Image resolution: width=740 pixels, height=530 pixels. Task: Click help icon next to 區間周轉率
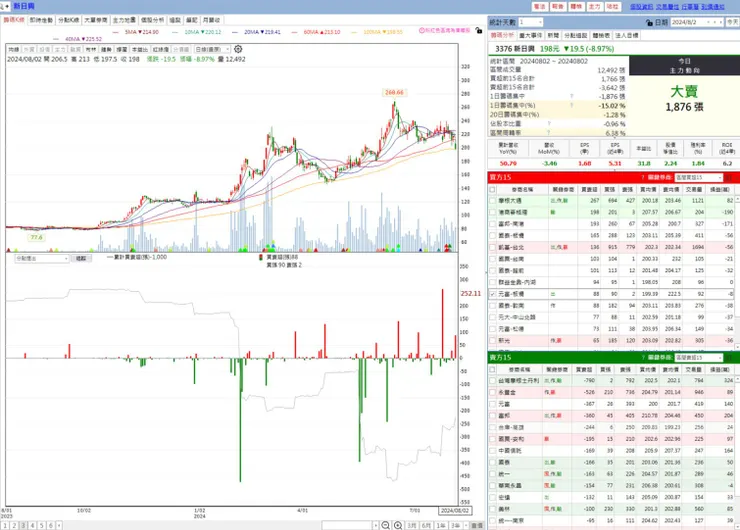(x=548, y=133)
